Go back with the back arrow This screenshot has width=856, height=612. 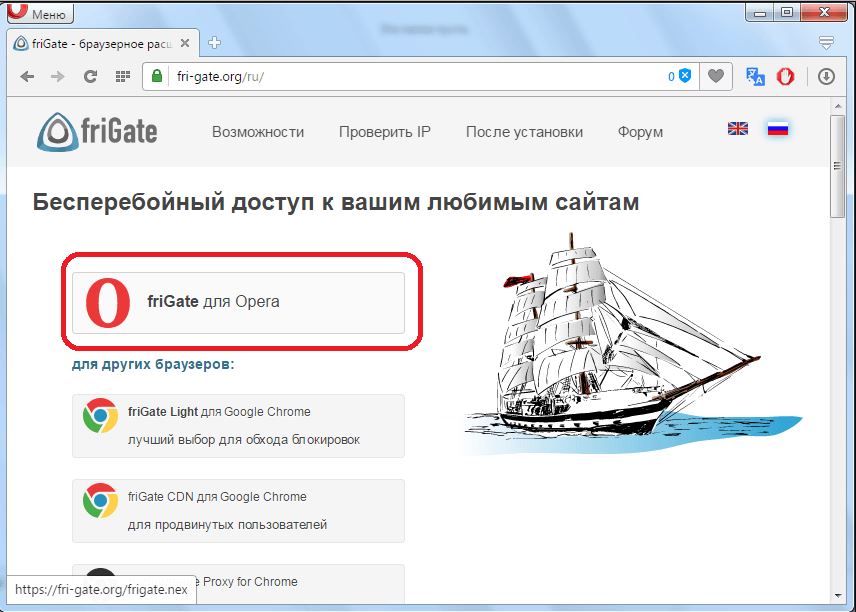[27, 76]
